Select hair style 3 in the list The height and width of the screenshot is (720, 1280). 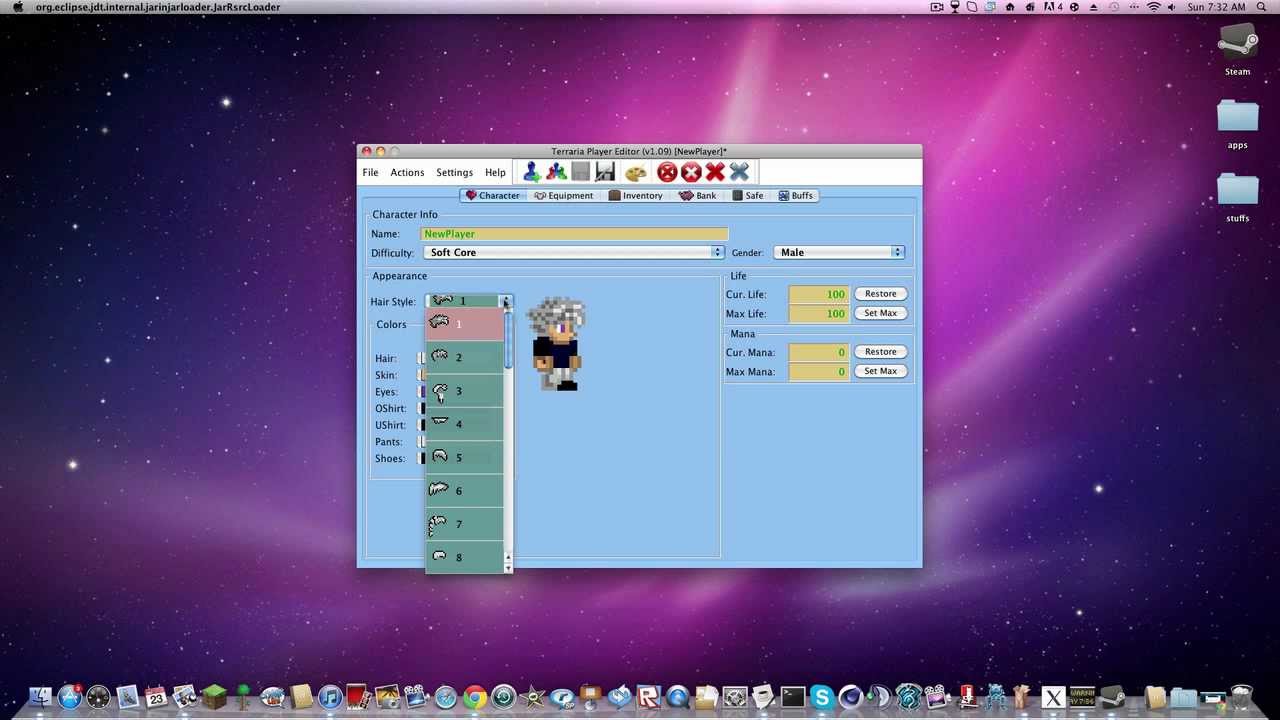[x=465, y=391]
